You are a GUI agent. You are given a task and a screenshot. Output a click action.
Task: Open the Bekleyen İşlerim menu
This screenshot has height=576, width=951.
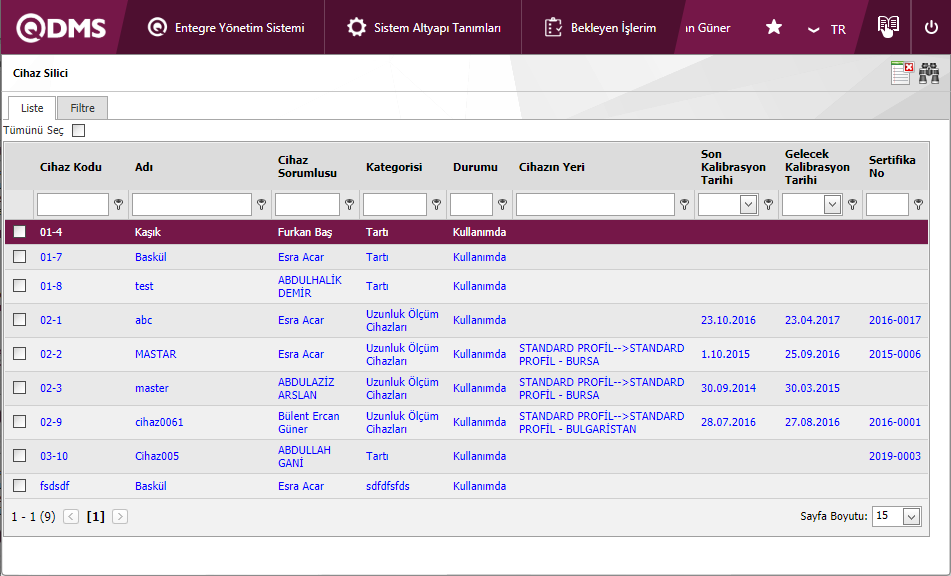600,28
